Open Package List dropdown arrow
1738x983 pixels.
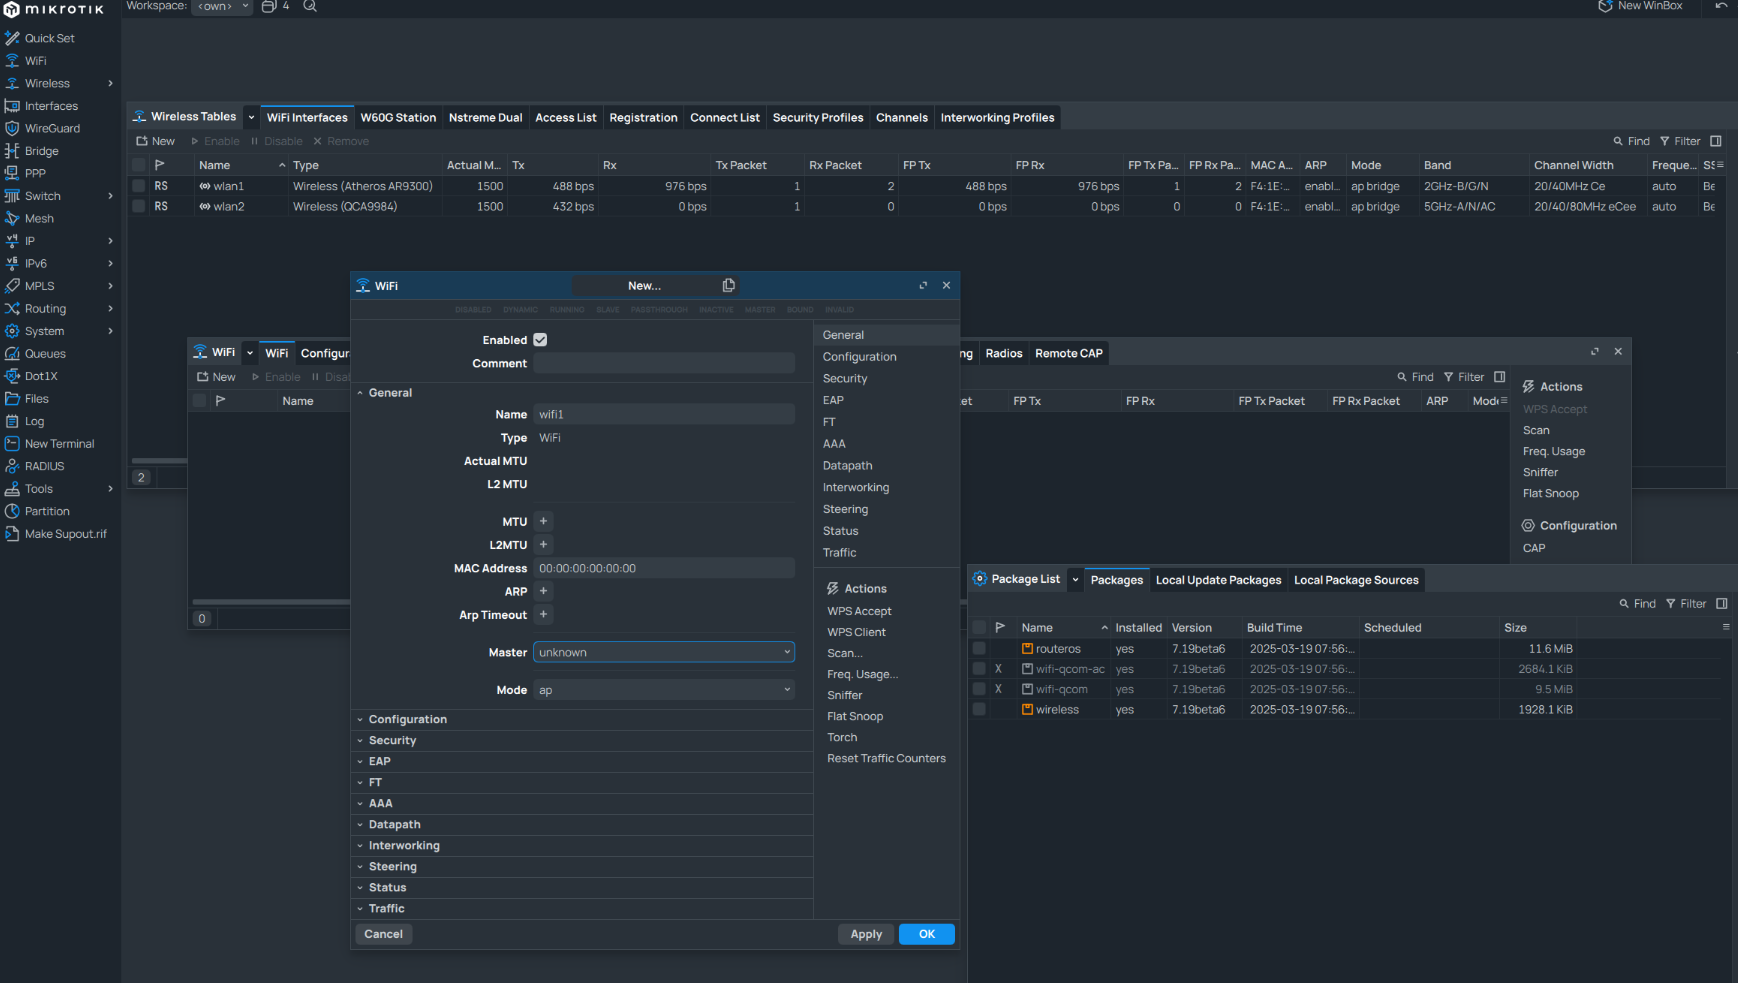point(1075,580)
